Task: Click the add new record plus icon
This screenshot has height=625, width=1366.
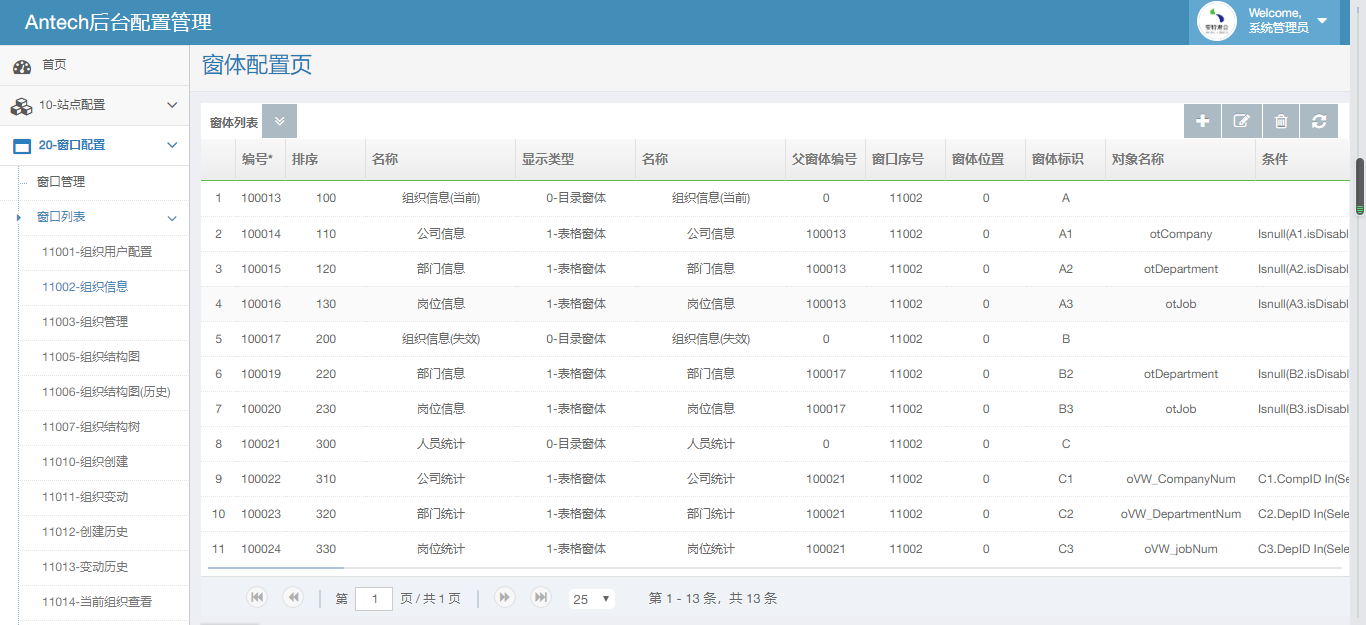Action: click(1202, 121)
